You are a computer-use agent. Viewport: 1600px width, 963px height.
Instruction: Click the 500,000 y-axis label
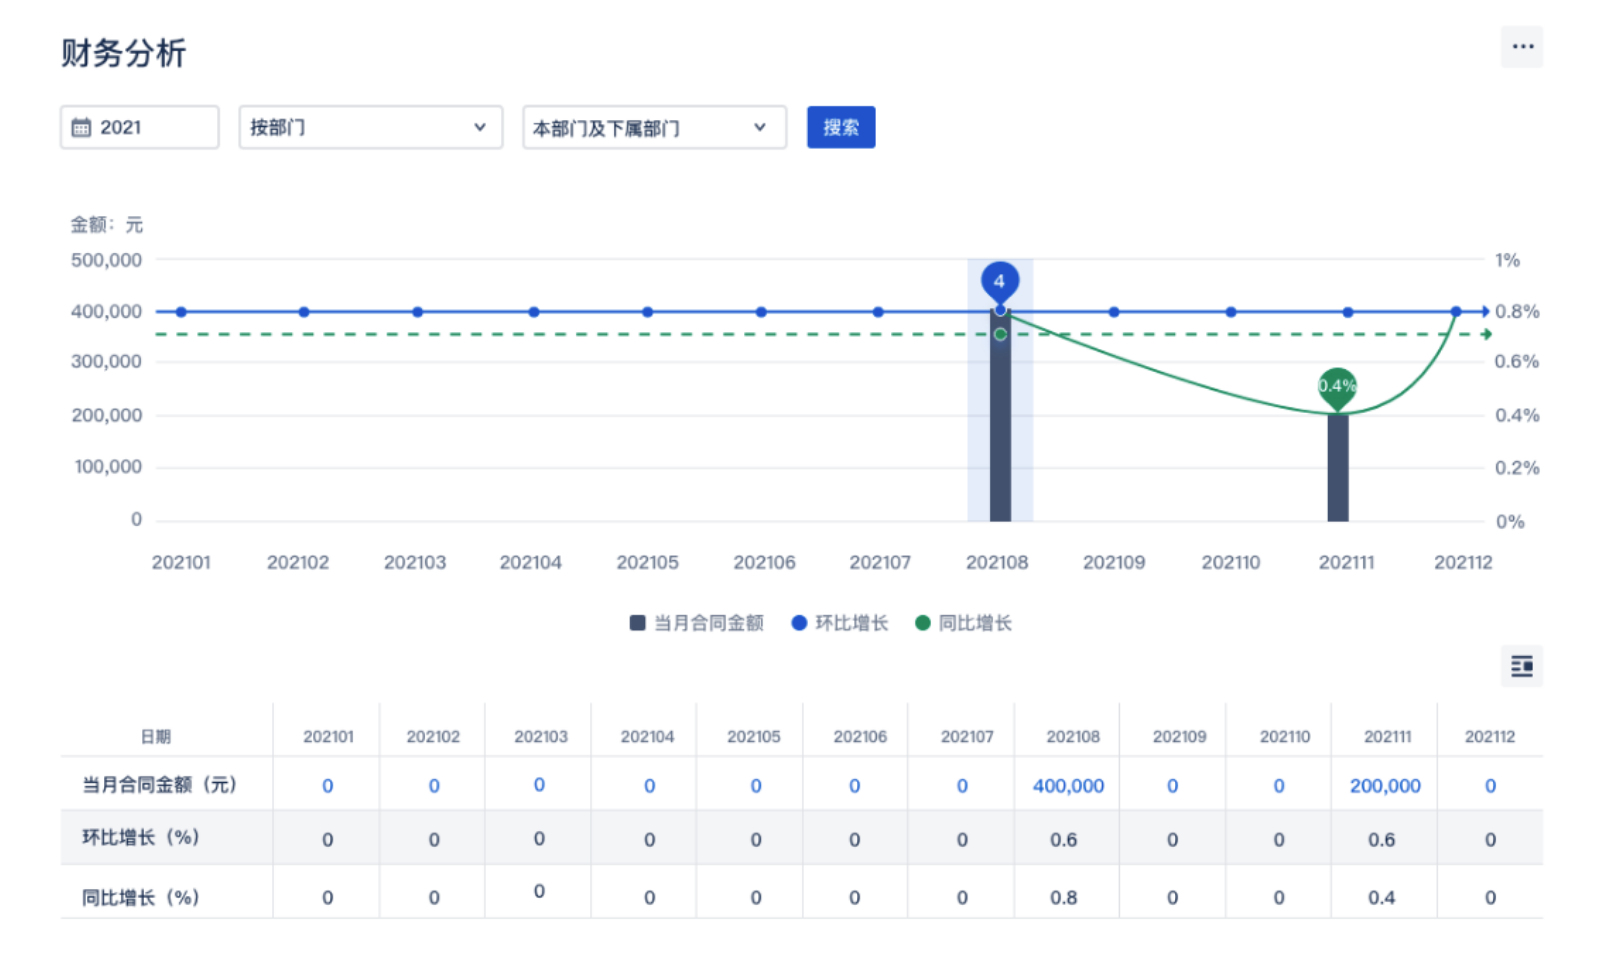pyautogui.click(x=106, y=260)
